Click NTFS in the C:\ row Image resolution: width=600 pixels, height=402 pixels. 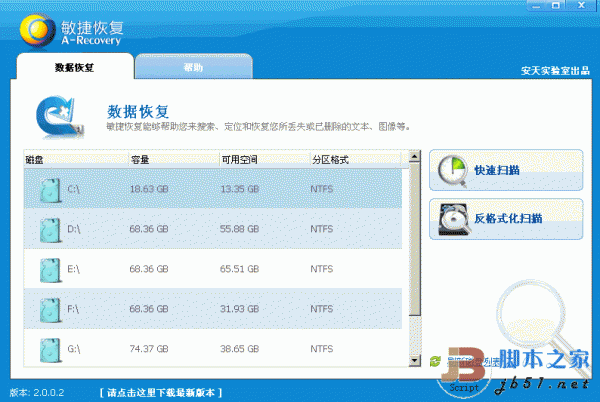(321, 189)
